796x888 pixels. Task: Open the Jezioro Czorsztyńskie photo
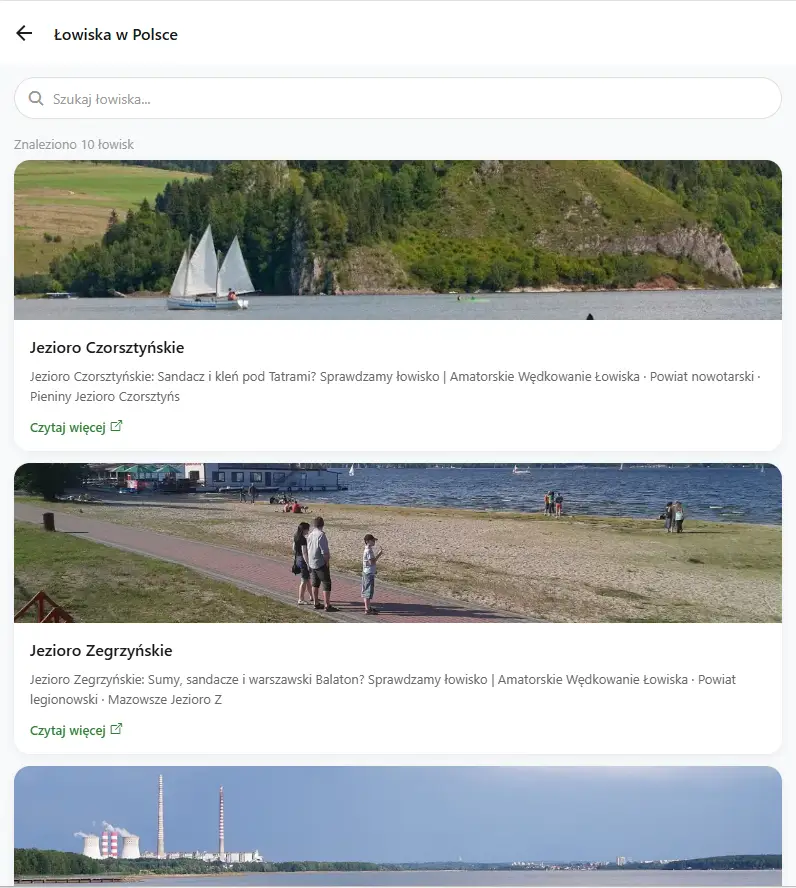point(397,240)
